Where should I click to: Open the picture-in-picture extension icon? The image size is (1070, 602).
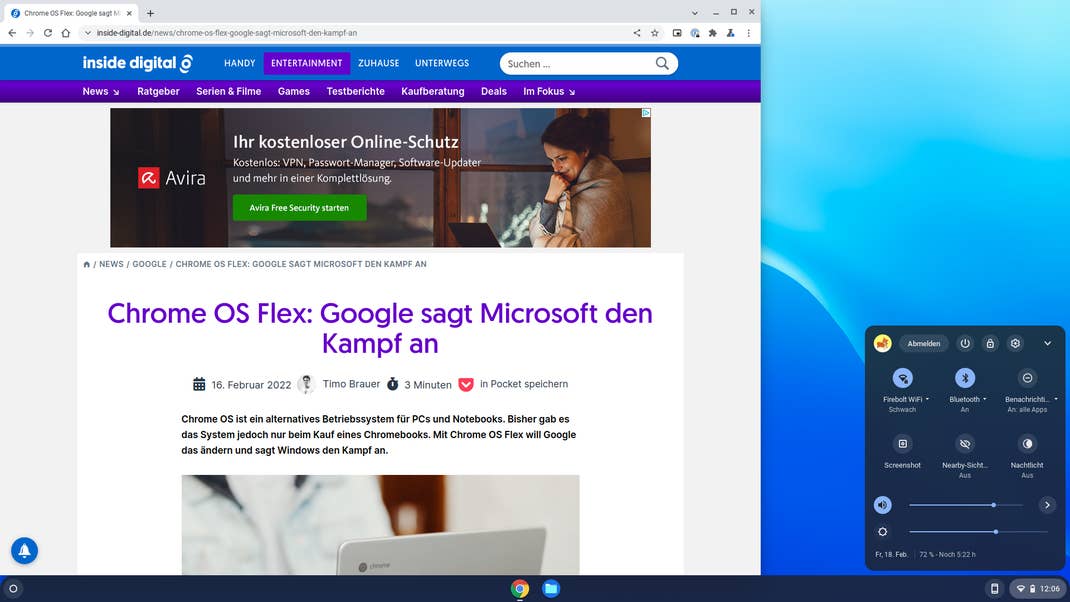[677, 33]
